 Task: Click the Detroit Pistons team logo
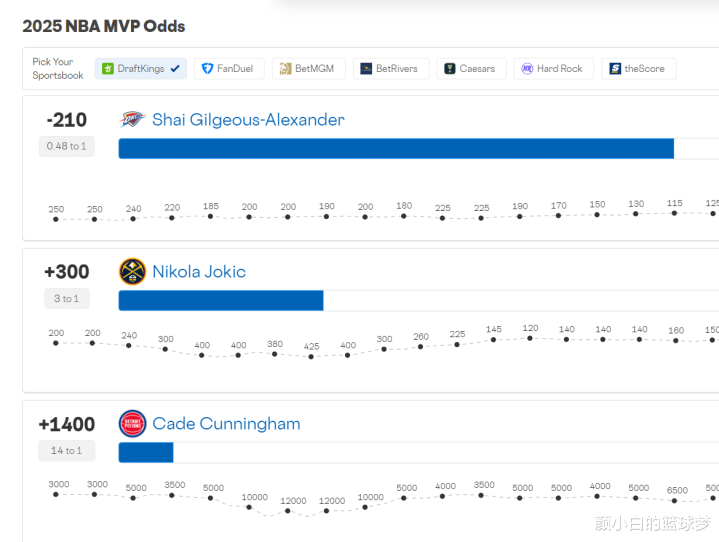(x=132, y=424)
